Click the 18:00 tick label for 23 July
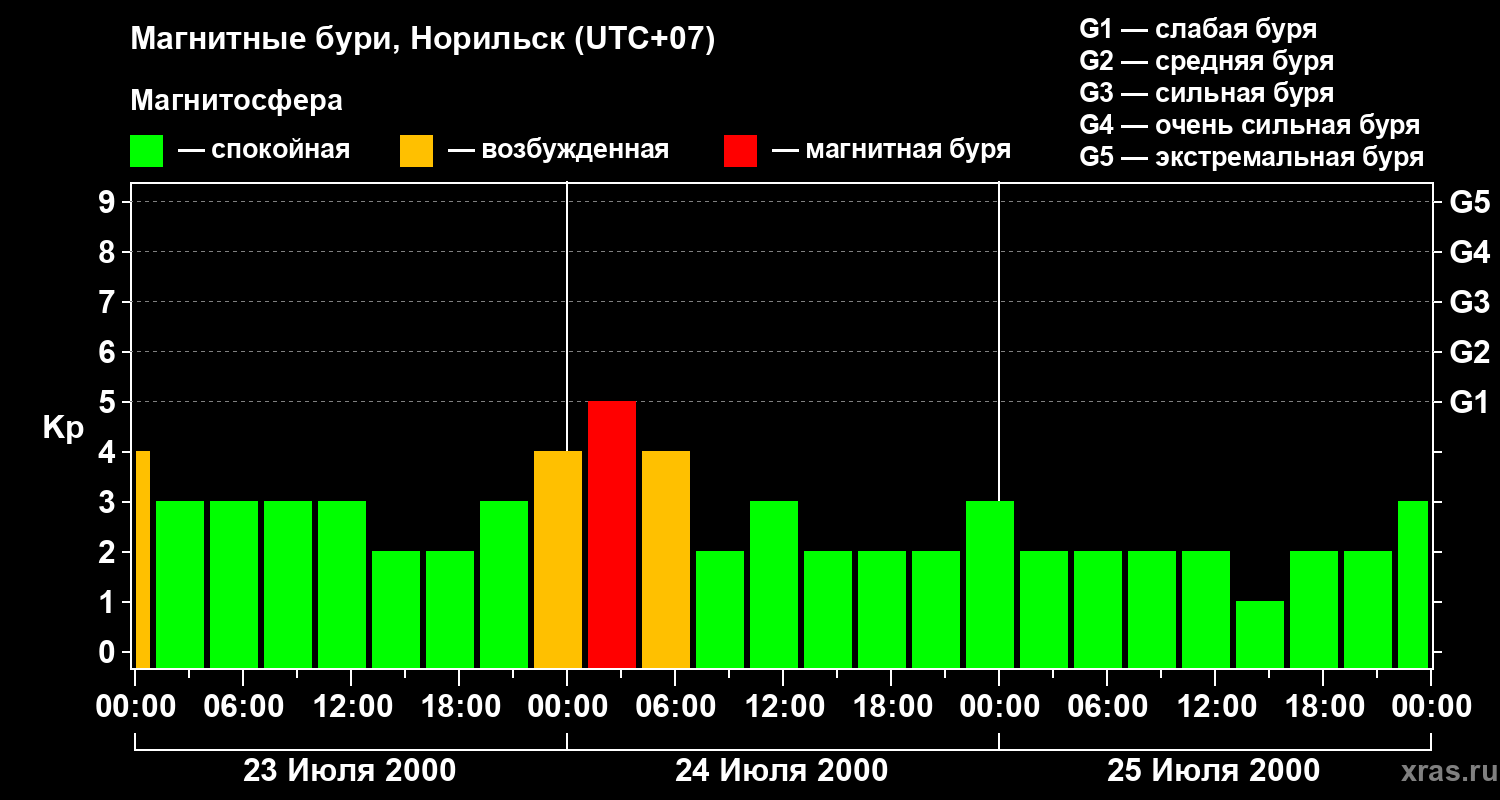Image resolution: width=1500 pixels, height=800 pixels. 459,707
